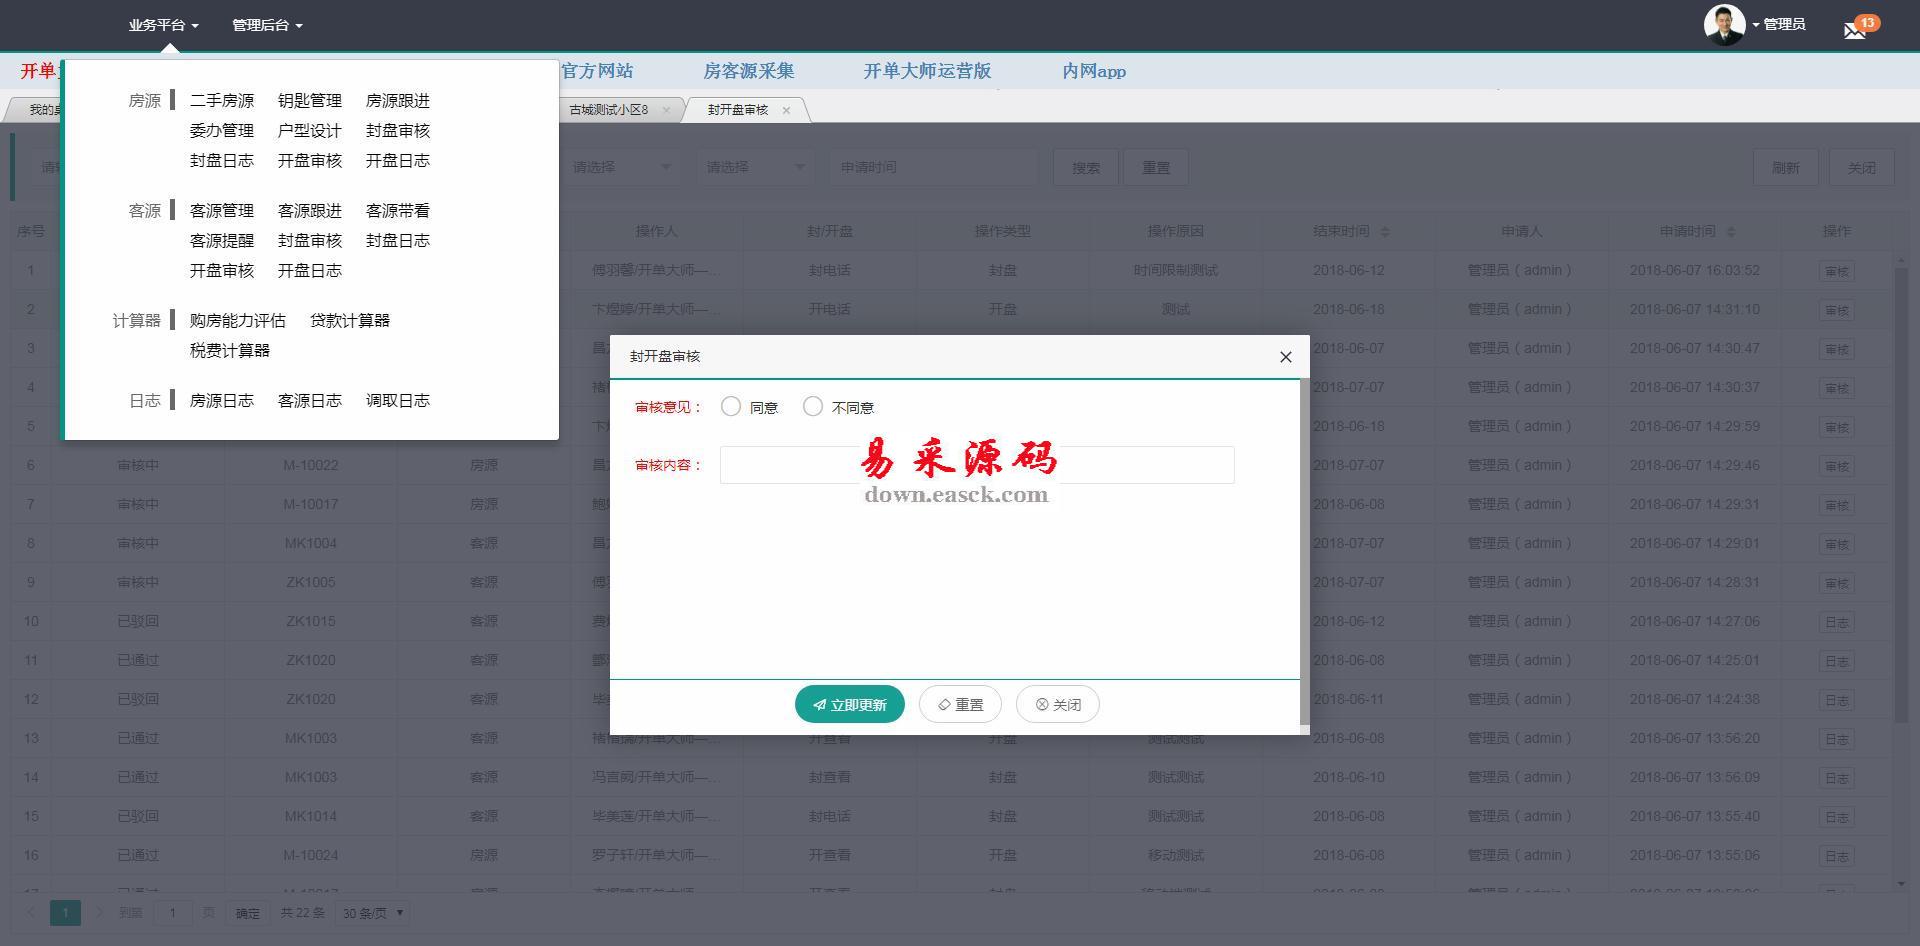The height and width of the screenshot is (946, 1920).
Task: Click the 立即更新 submit button
Action: point(849,704)
